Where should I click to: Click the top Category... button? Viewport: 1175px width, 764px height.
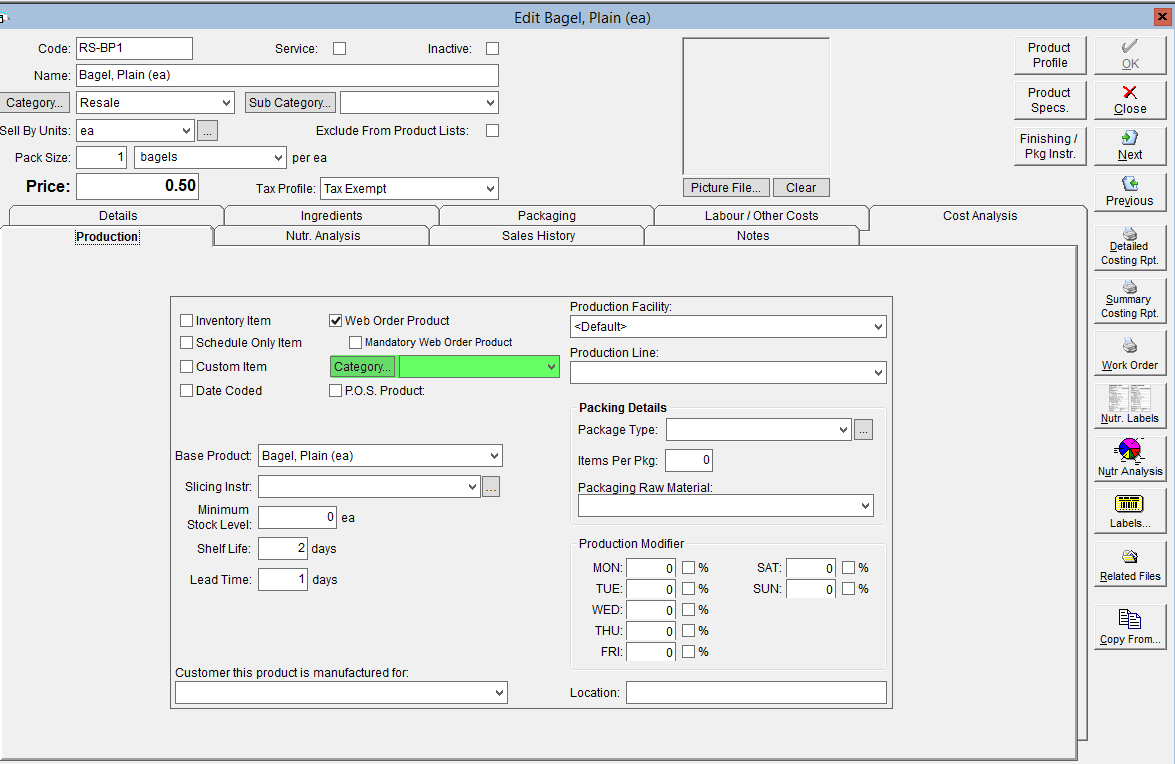[34, 103]
